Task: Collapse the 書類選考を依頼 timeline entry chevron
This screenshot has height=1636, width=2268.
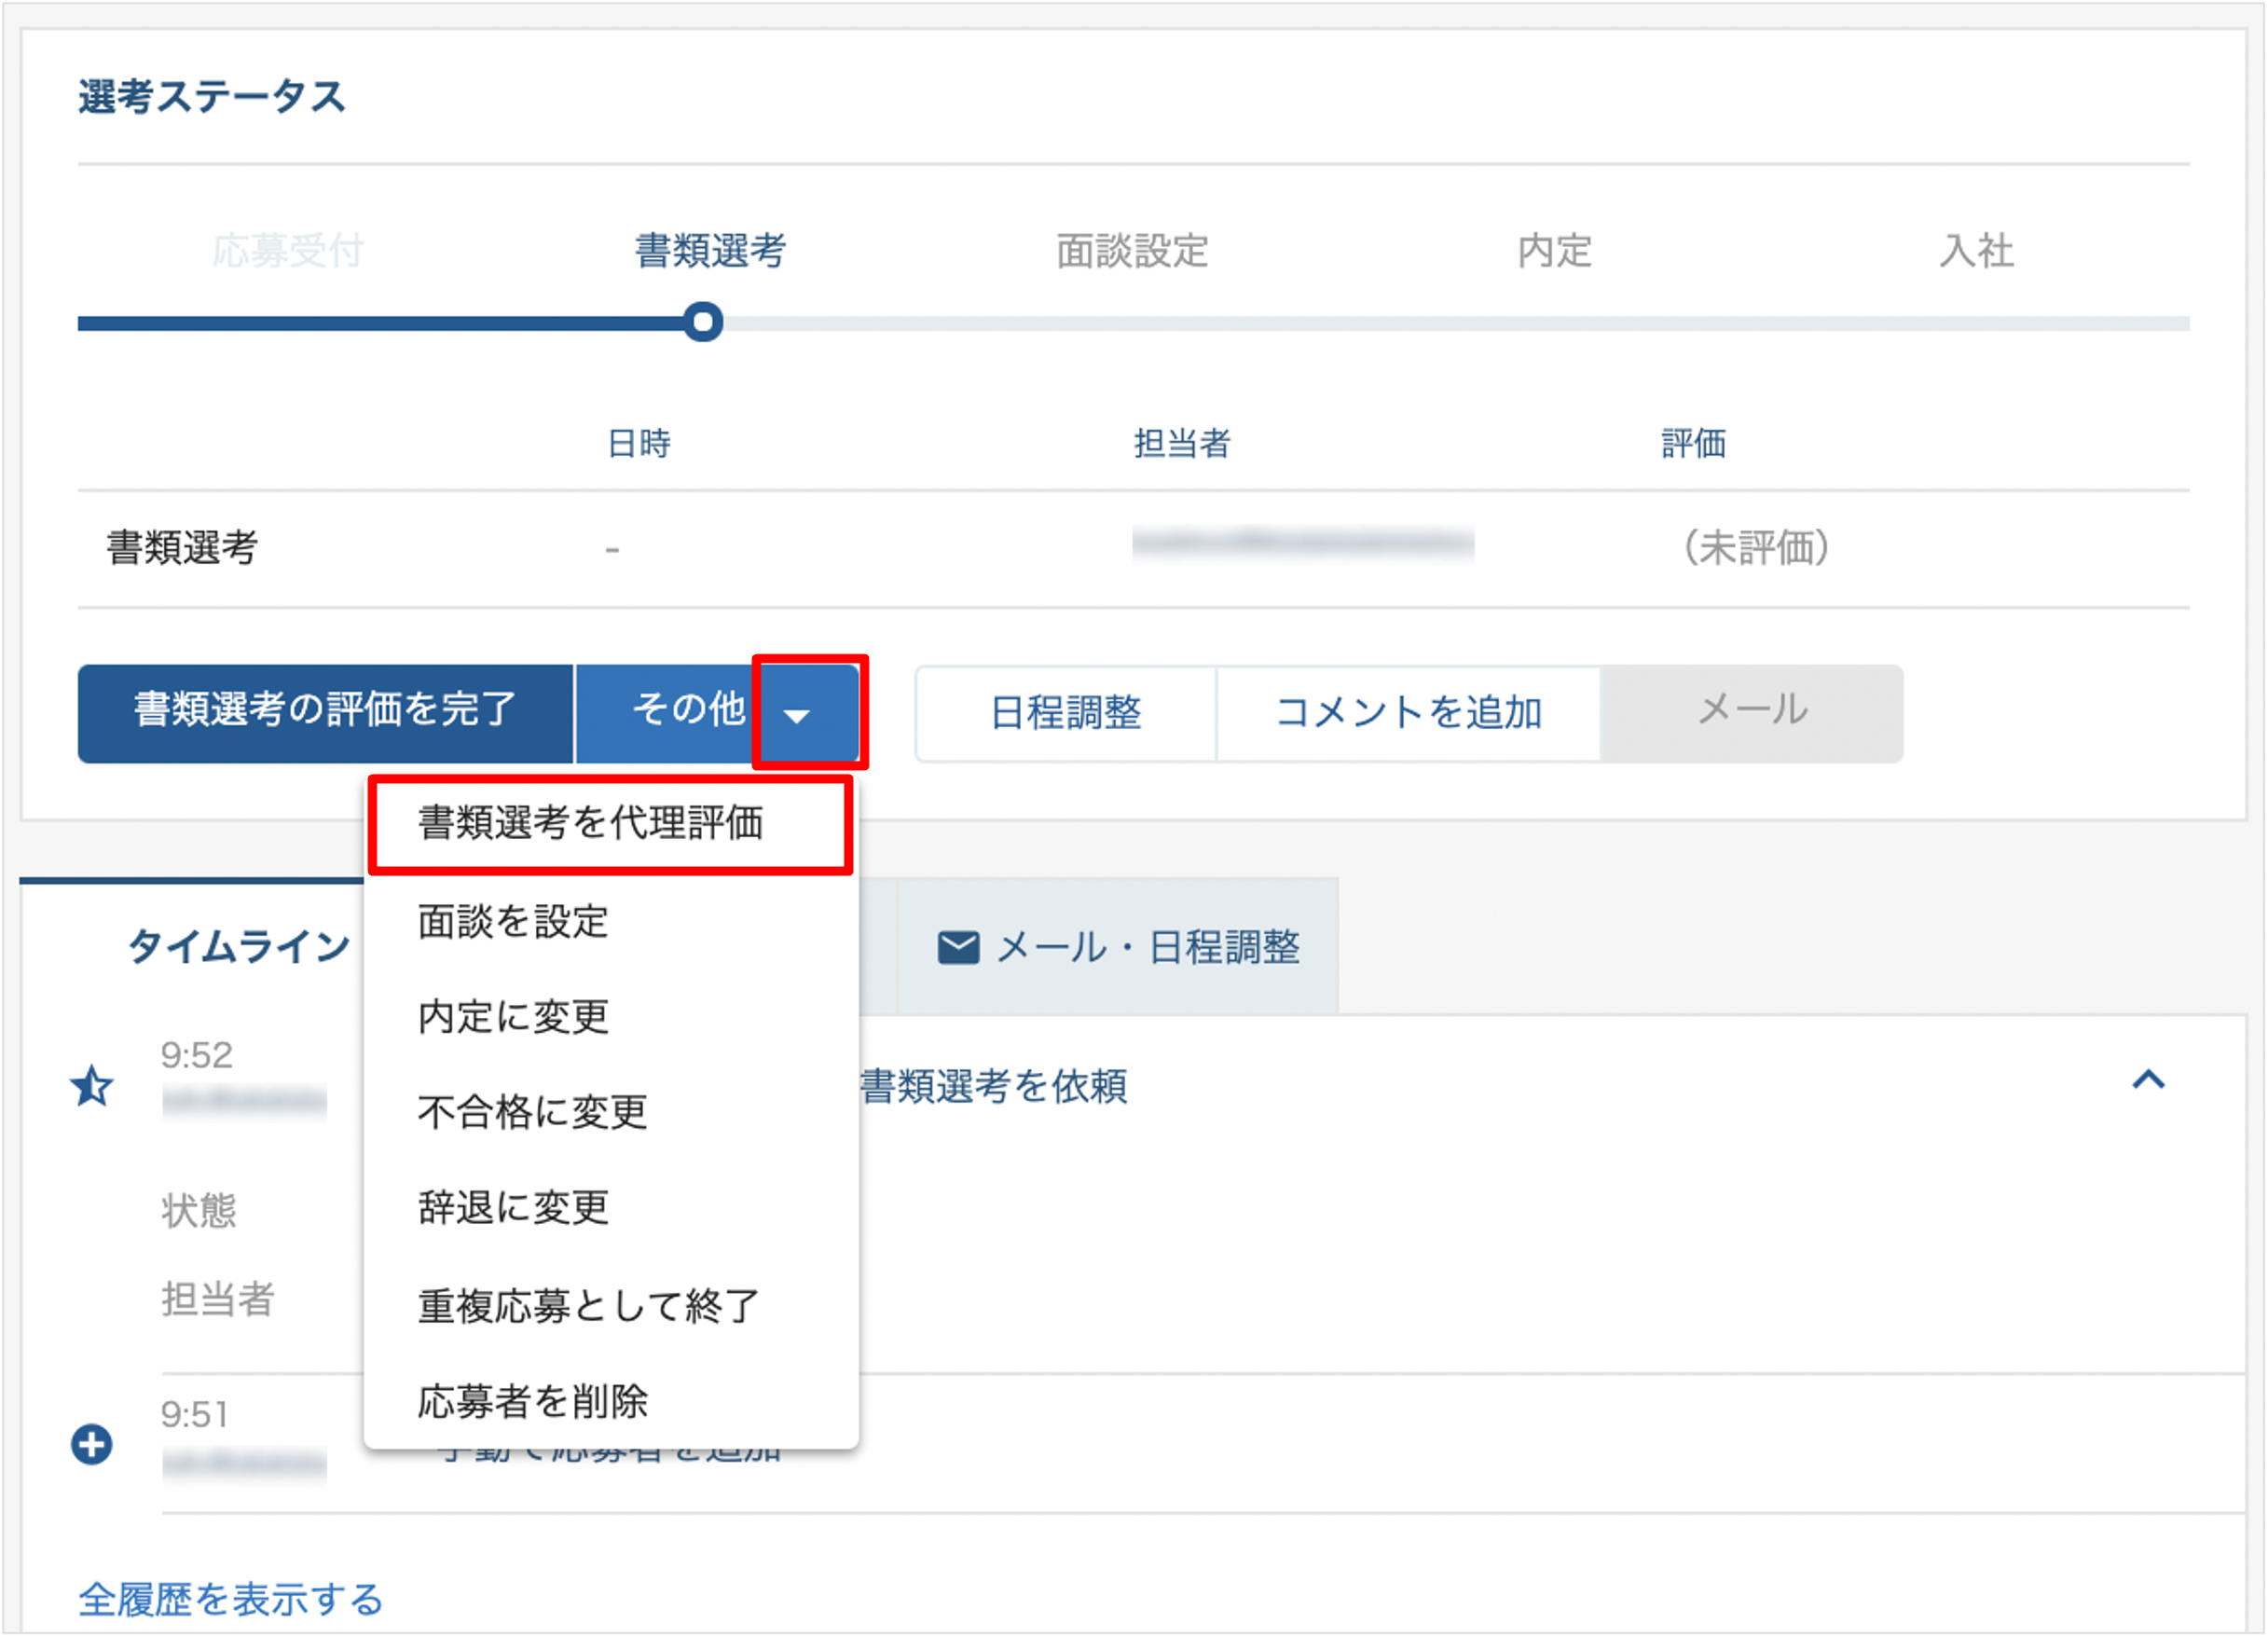Action: tap(2148, 1080)
